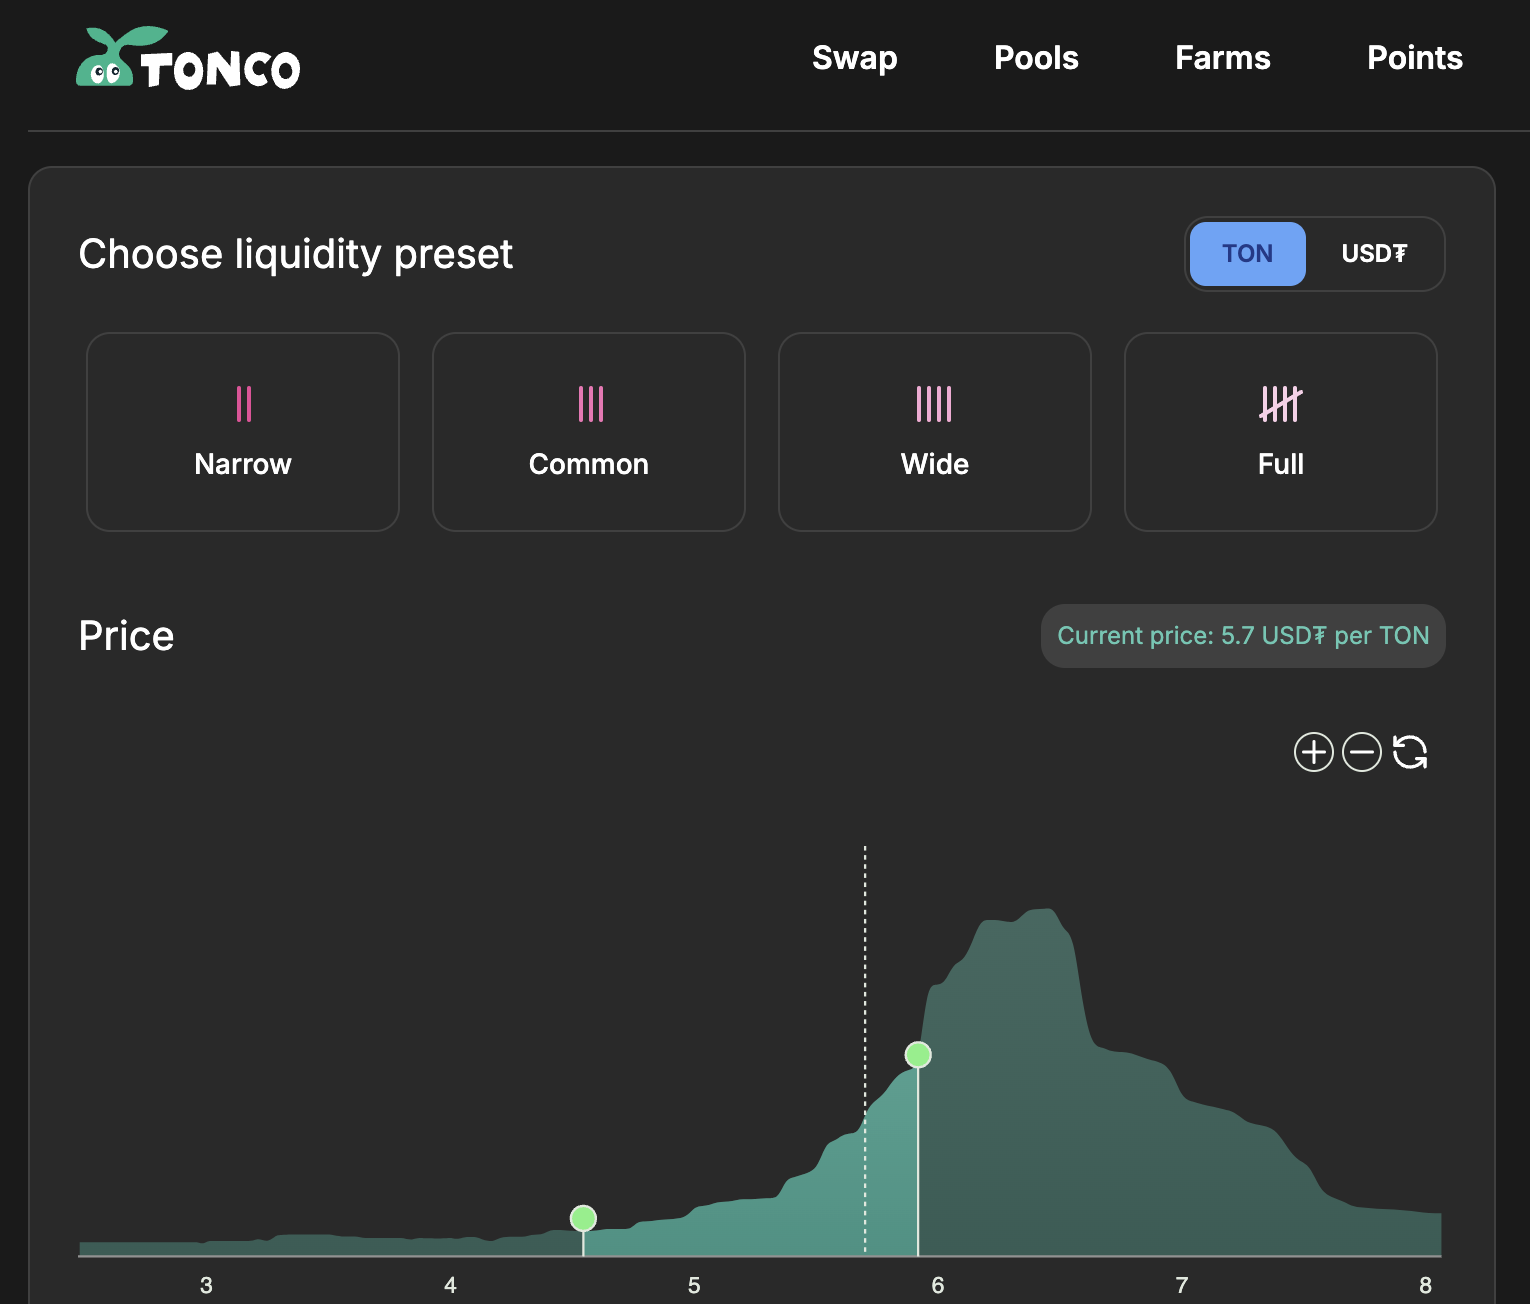
Task: Click the lower price range handle
Action: (x=583, y=1218)
